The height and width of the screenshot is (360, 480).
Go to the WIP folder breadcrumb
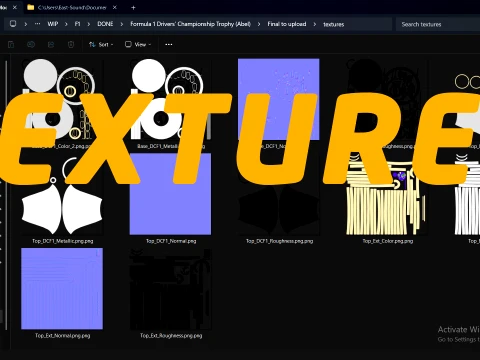(53, 24)
